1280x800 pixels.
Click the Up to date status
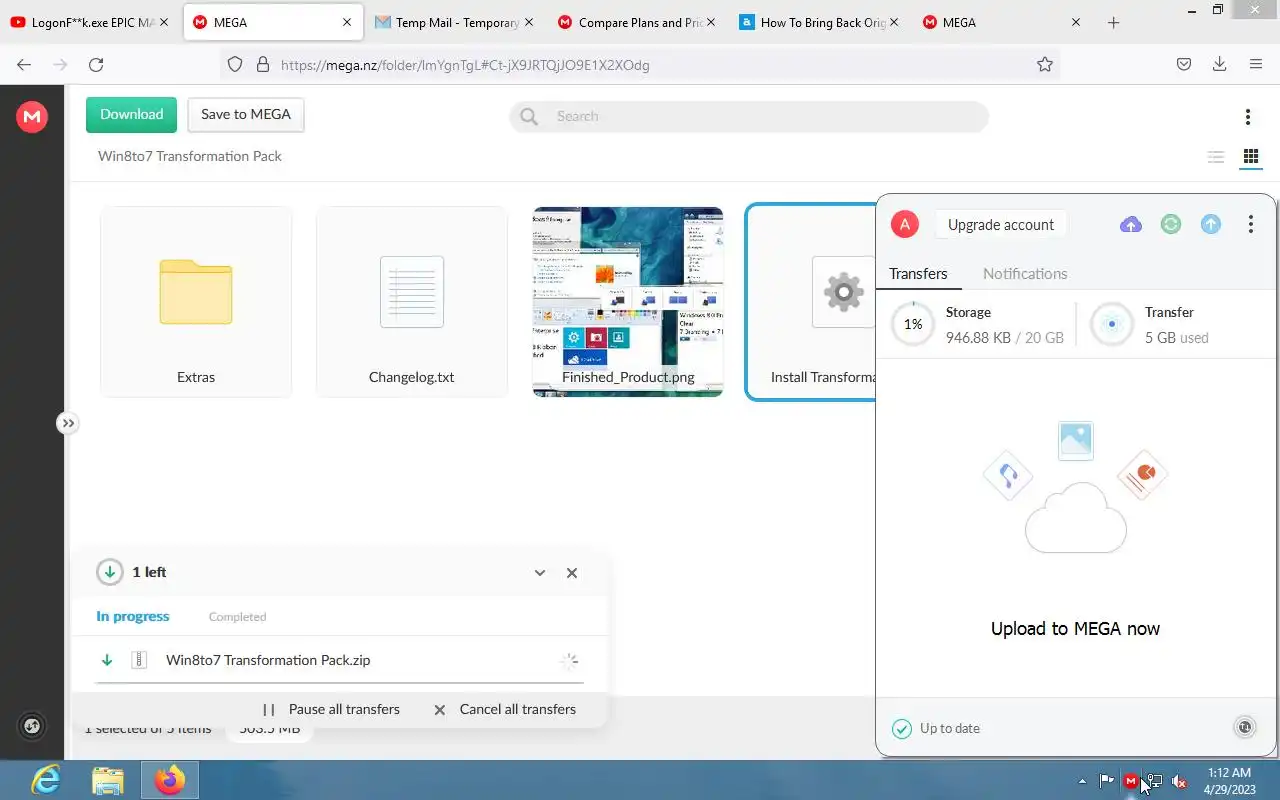(x=936, y=728)
